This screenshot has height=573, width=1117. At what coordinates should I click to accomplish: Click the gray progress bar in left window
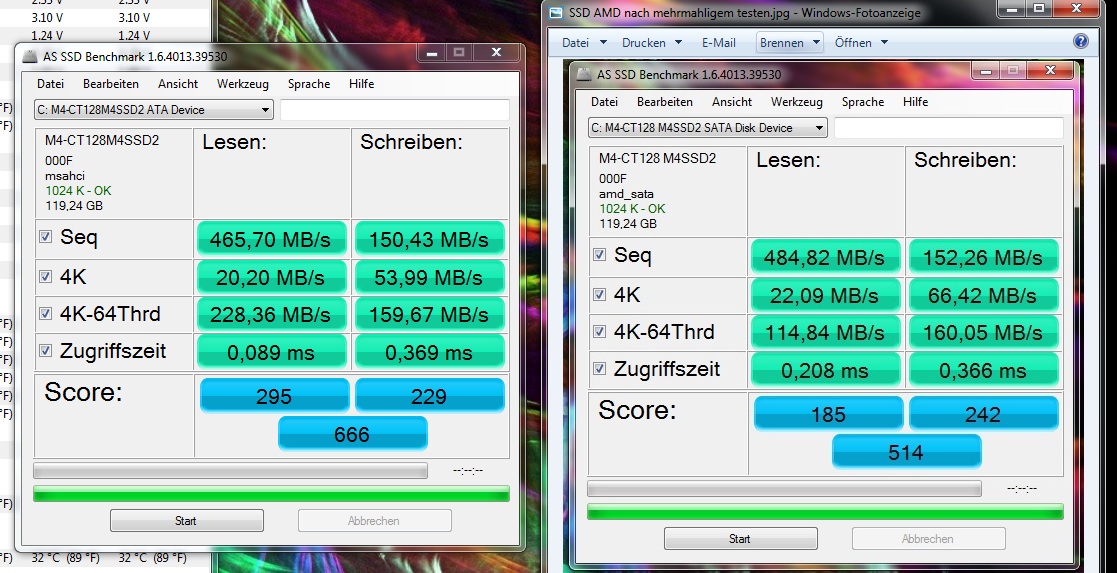click(x=230, y=470)
